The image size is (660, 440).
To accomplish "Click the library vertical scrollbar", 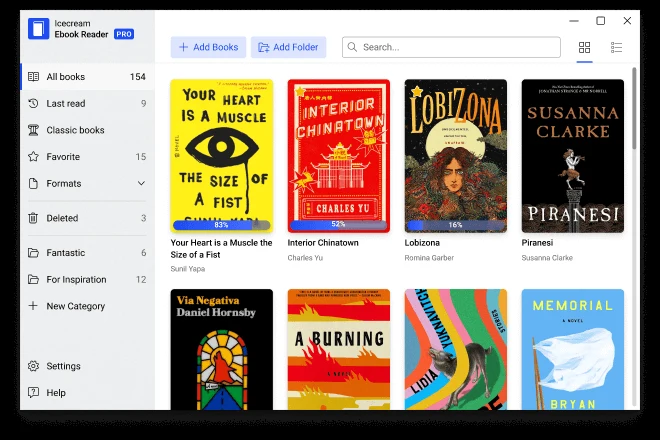I will pos(634,108).
